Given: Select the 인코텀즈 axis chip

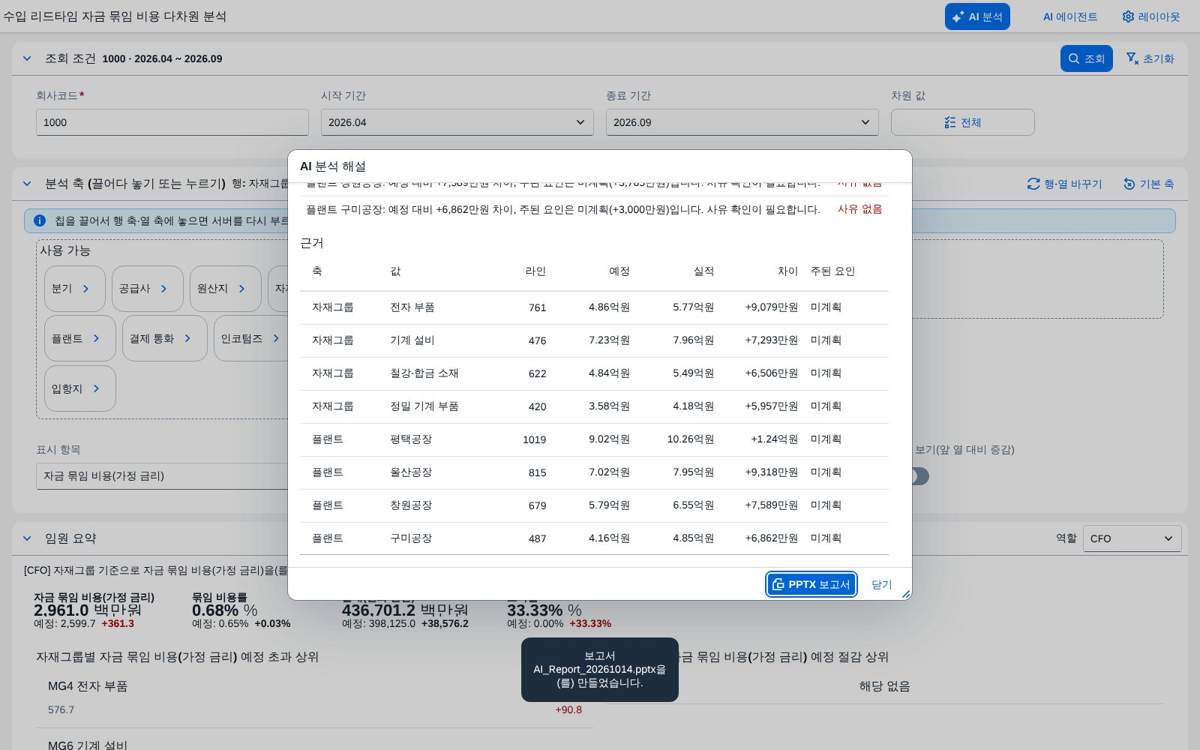Looking at the screenshot, I should (x=251, y=338).
